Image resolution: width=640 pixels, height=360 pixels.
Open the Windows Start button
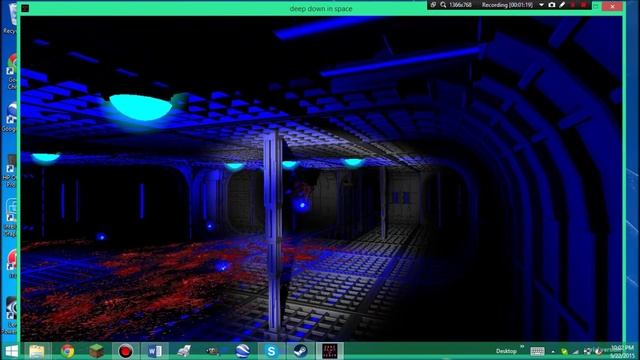coord(11,351)
